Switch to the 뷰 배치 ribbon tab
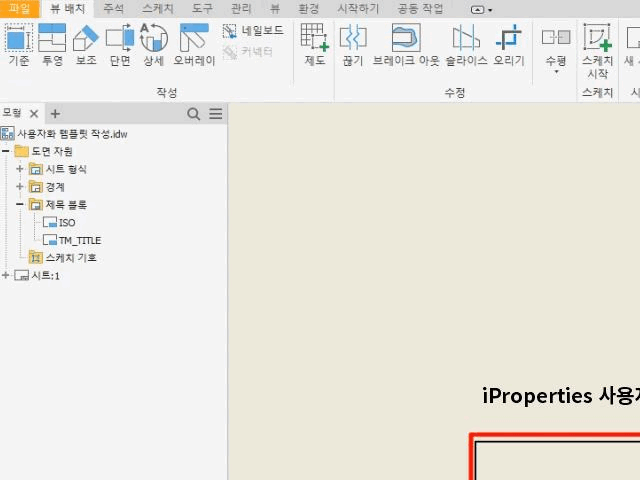Image resolution: width=640 pixels, height=480 pixels. click(67, 9)
